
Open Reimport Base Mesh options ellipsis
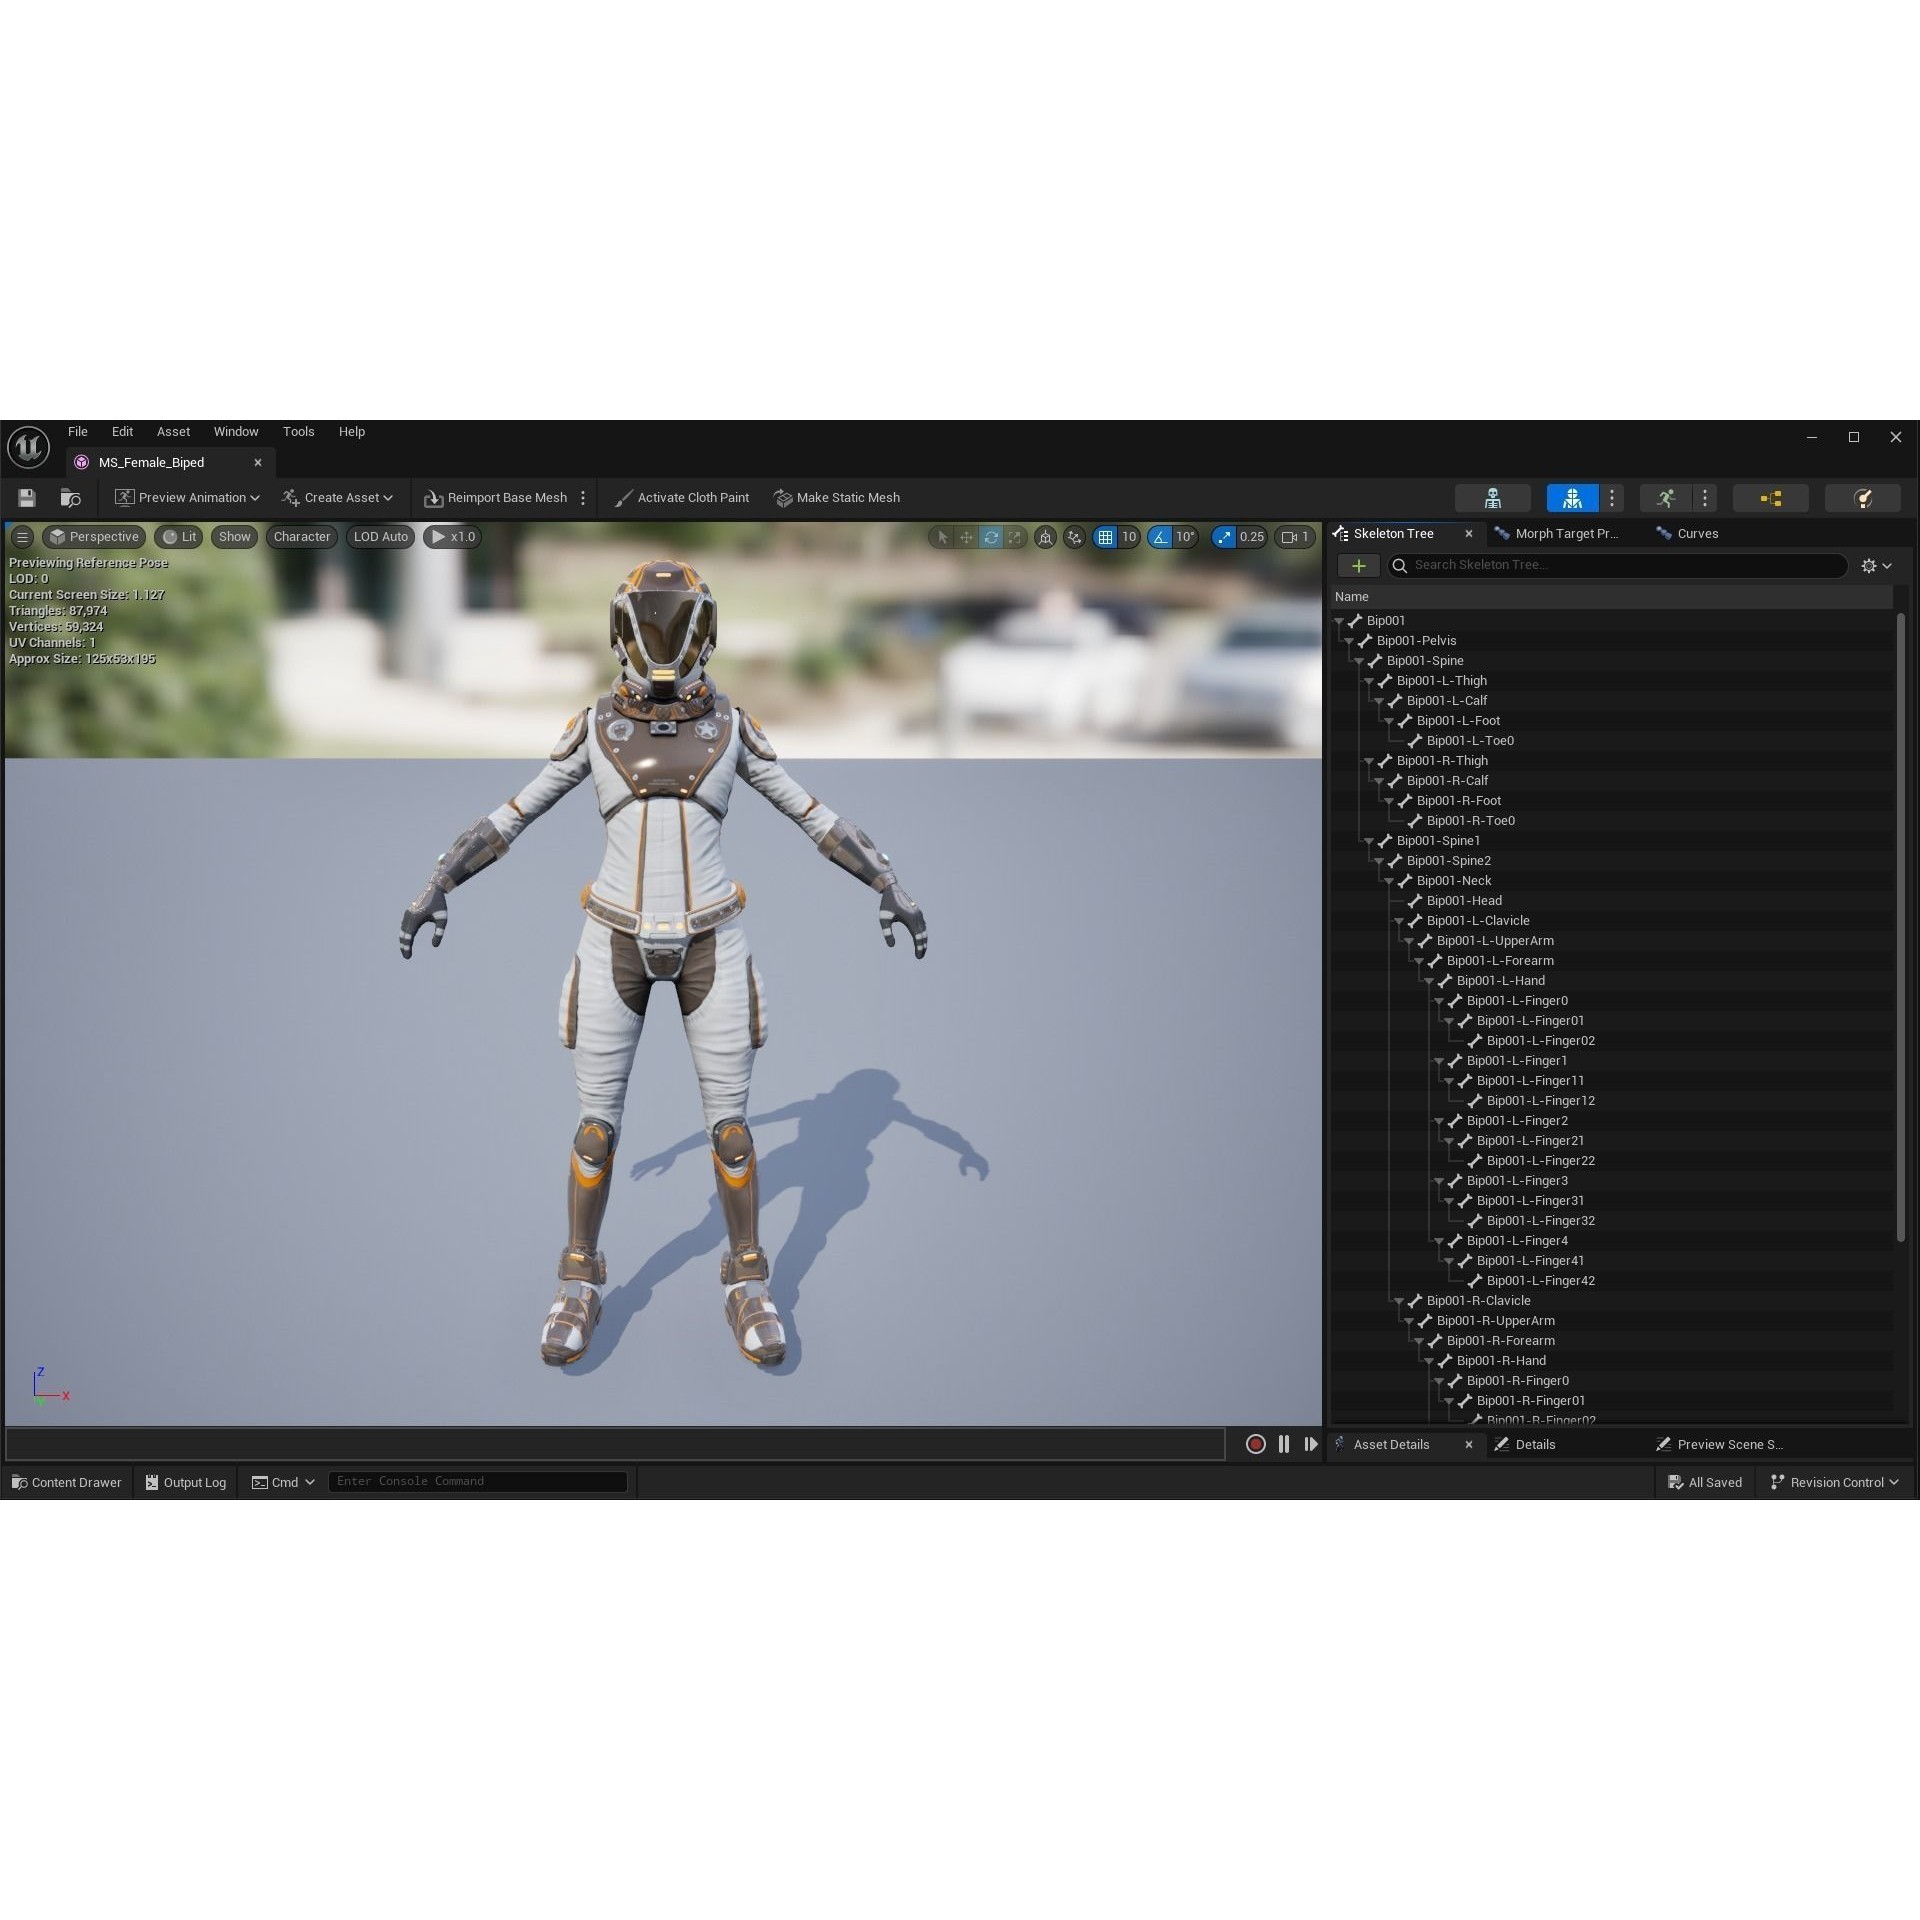(583, 498)
